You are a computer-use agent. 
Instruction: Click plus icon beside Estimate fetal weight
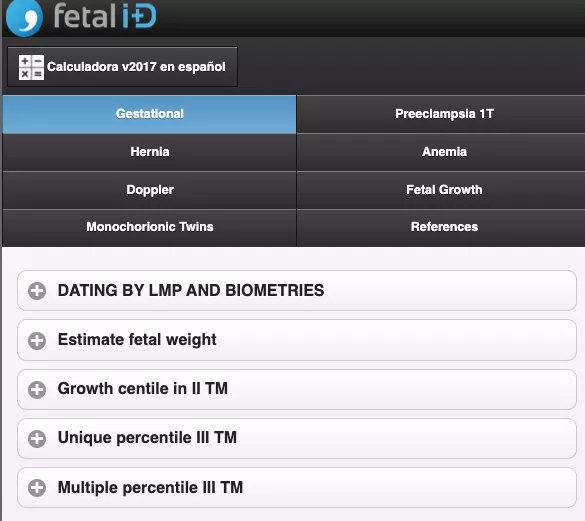pos(37,340)
